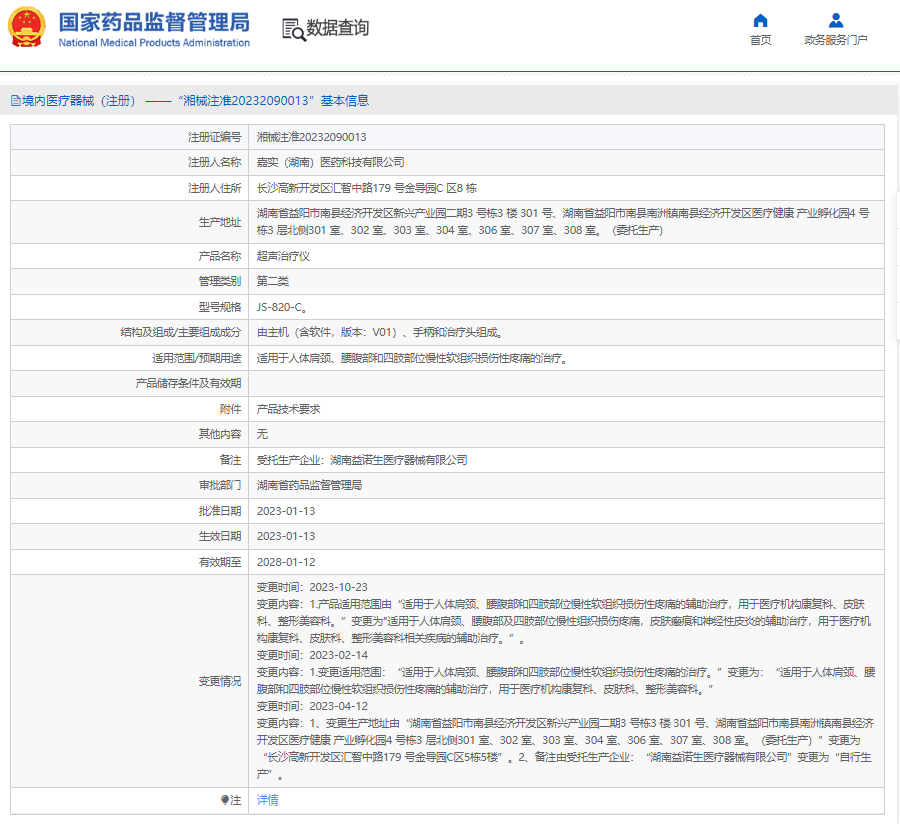Screen dimensions: 900x824
Task: Select the product name 超声治疗仪
Action: pyautogui.click(x=284, y=256)
